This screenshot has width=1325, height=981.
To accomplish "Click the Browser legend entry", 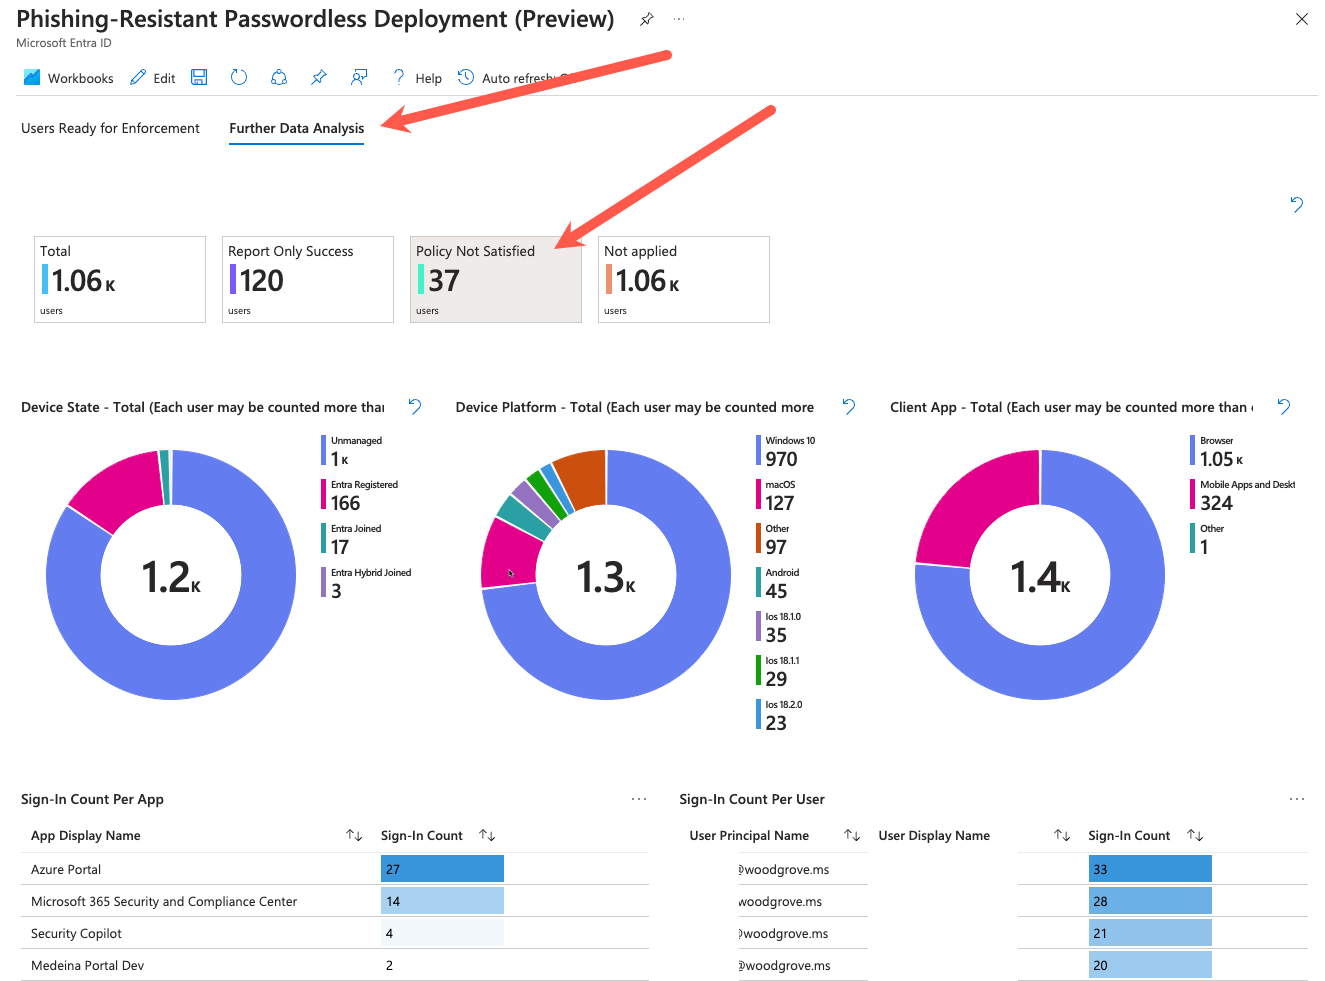I will [1217, 451].
